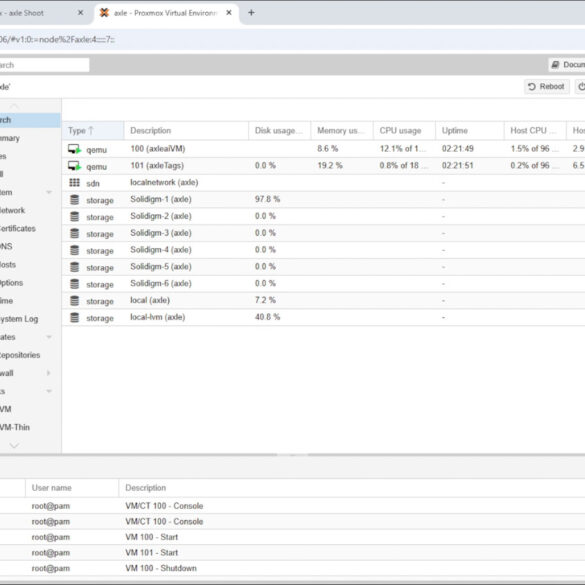The height and width of the screenshot is (585, 585).
Task: Open the Hosts side menu item
Action: 30,265
